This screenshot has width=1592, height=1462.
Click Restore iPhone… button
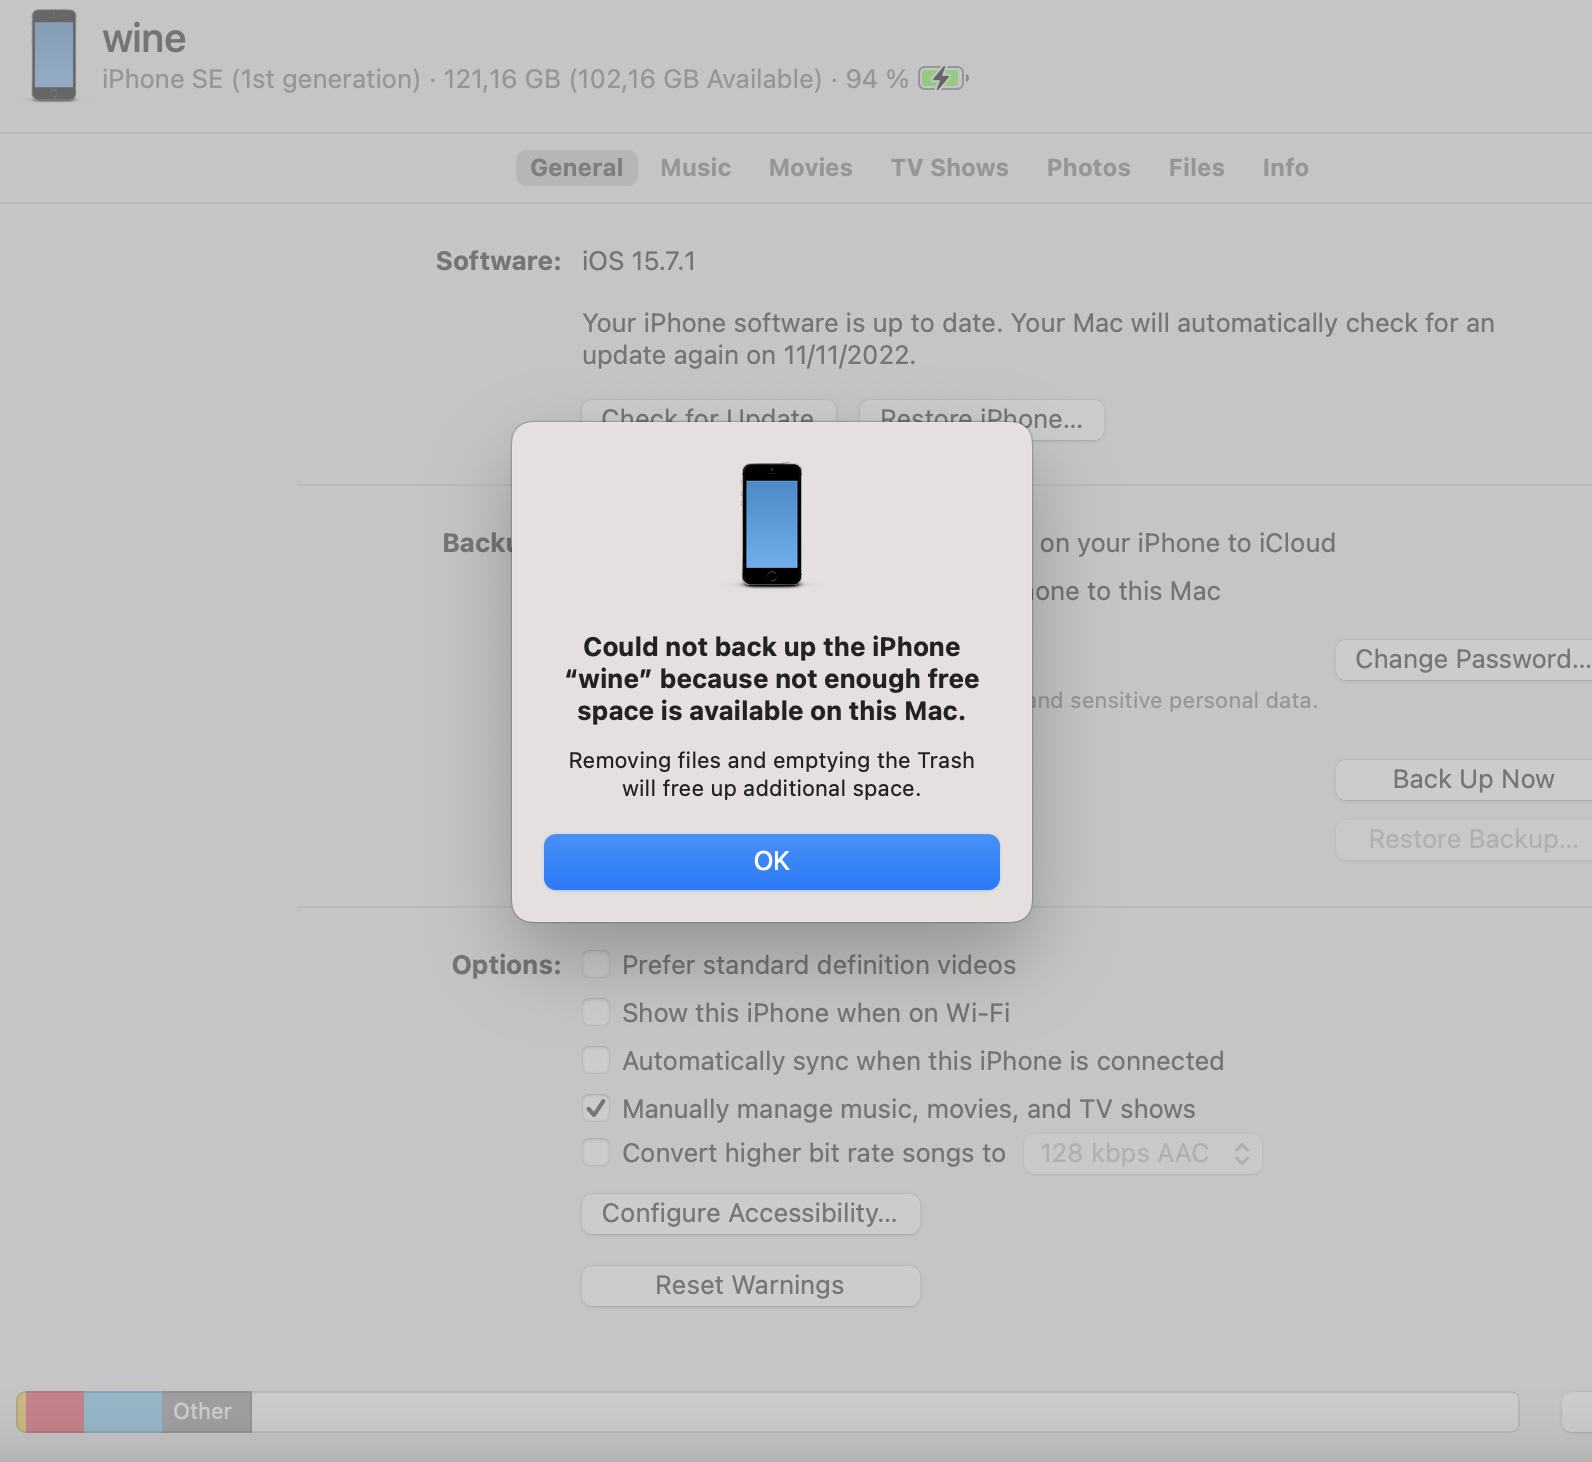[x=982, y=419]
